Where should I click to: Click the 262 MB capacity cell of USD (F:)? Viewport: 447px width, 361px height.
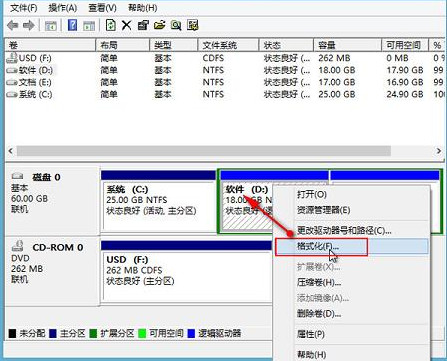[x=334, y=58]
